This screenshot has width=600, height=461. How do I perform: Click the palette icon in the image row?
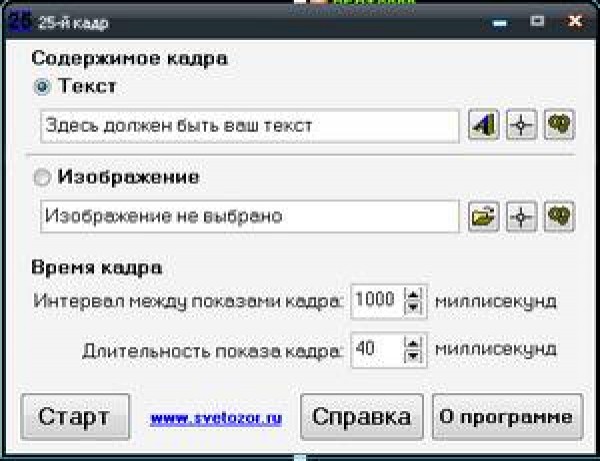559,217
